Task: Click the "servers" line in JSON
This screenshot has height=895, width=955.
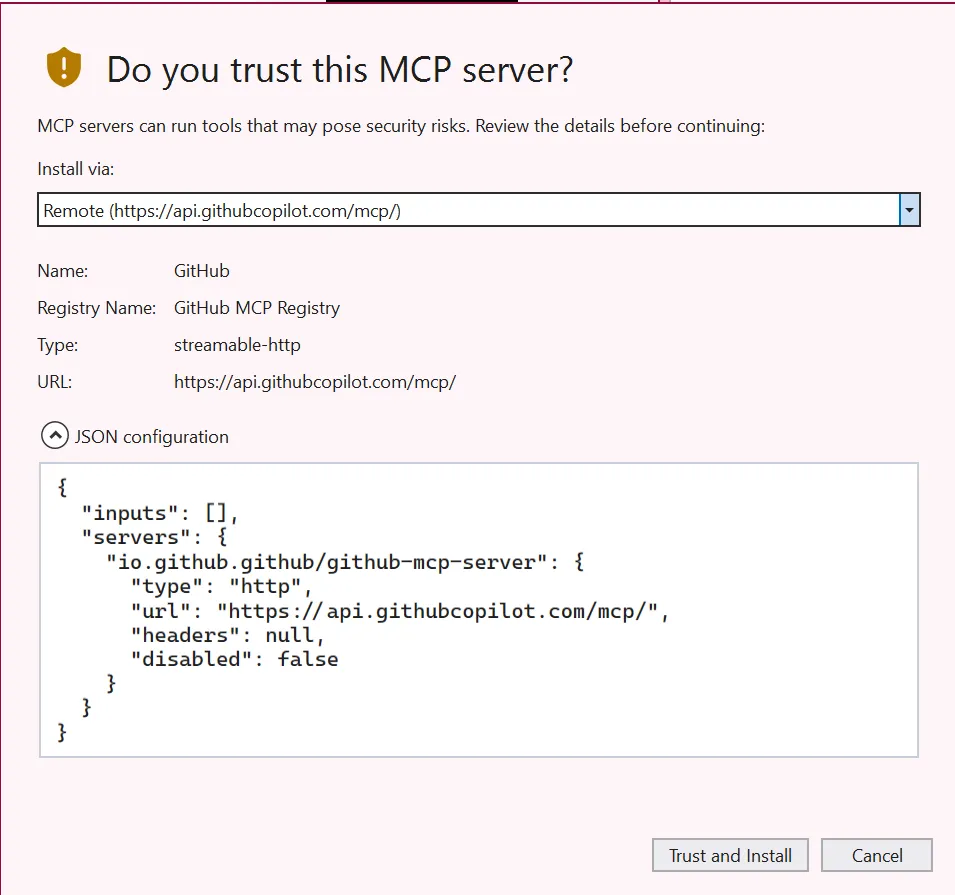Action: pos(155,537)
